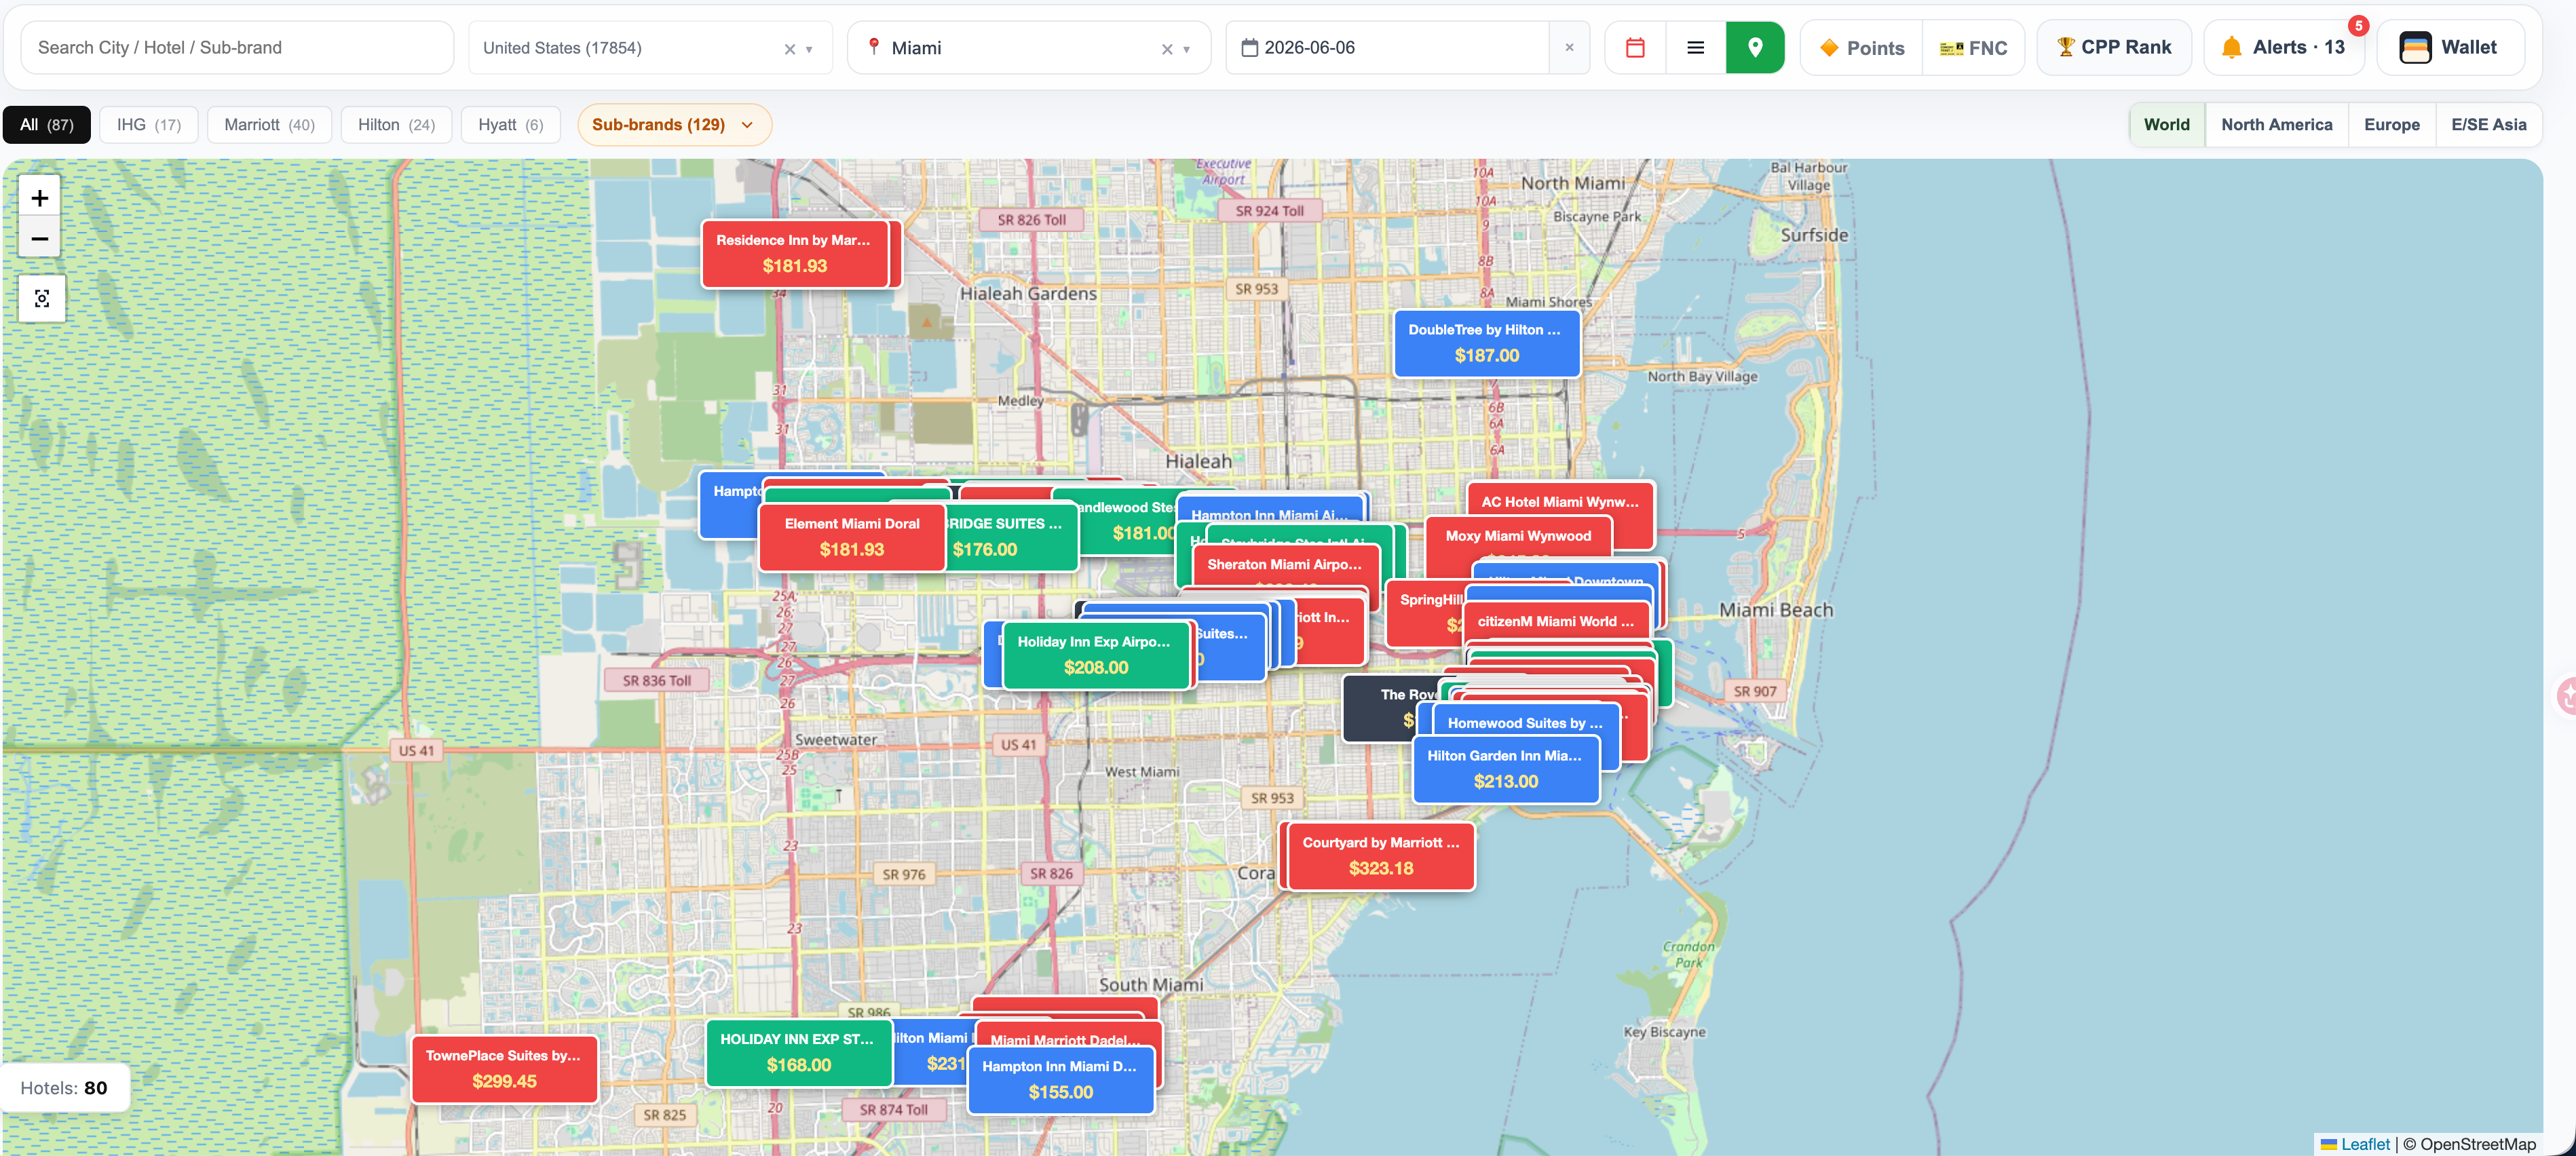Zoom out on the map
This screenshot has height=1156, width=2576.
pyautogui.click(x=40, y=238)
